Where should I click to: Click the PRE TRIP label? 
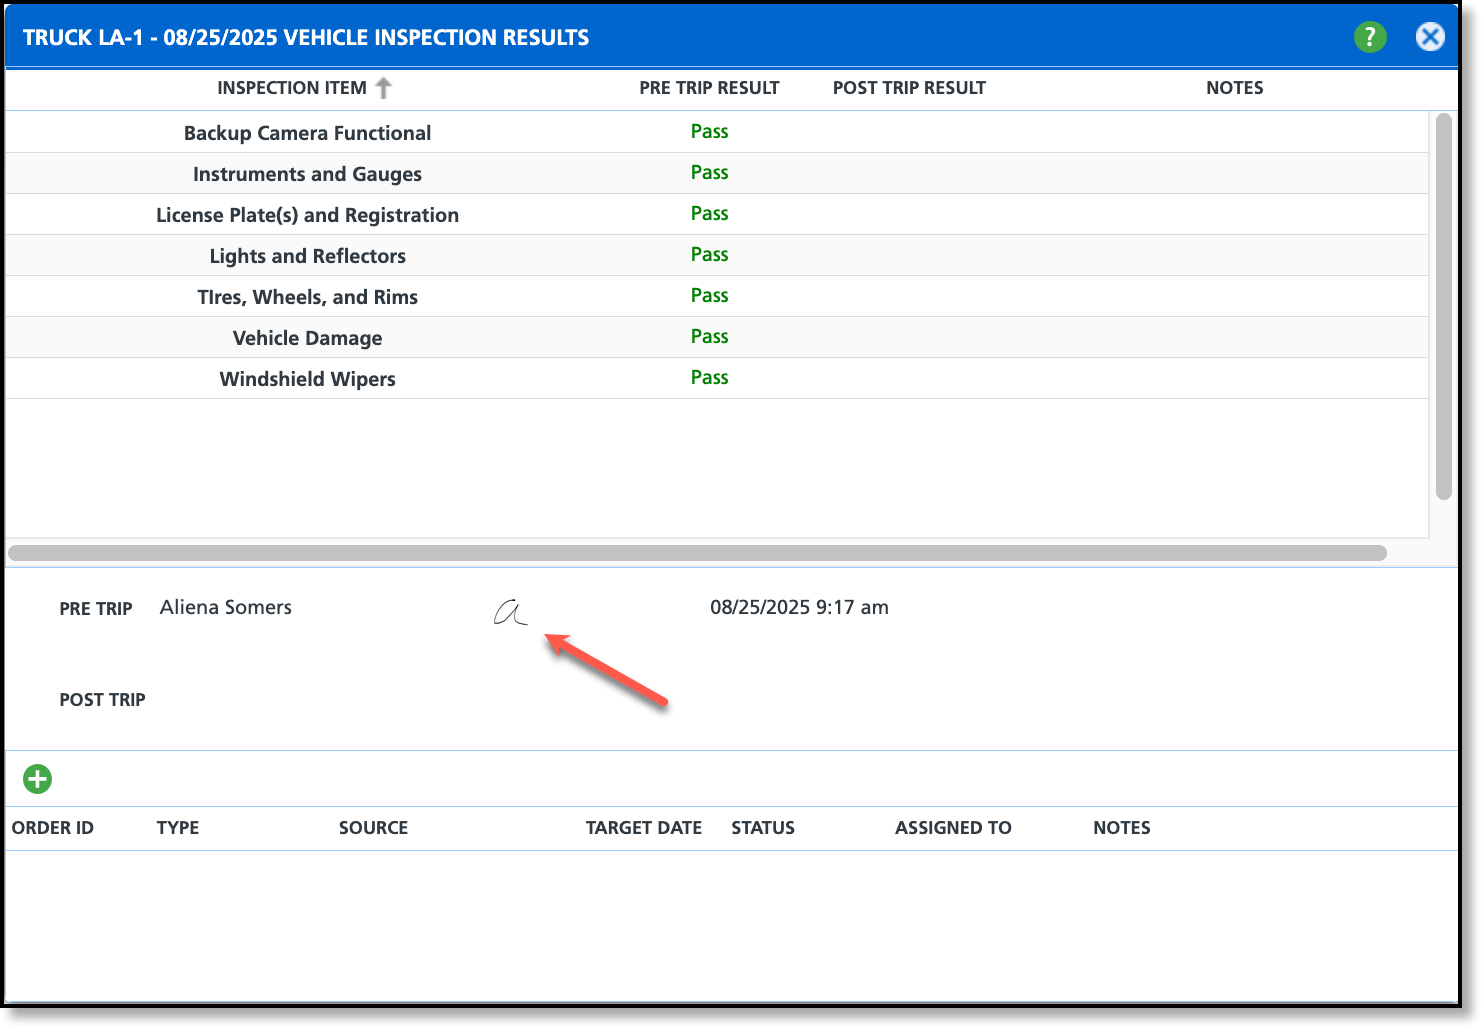point(96,609)
